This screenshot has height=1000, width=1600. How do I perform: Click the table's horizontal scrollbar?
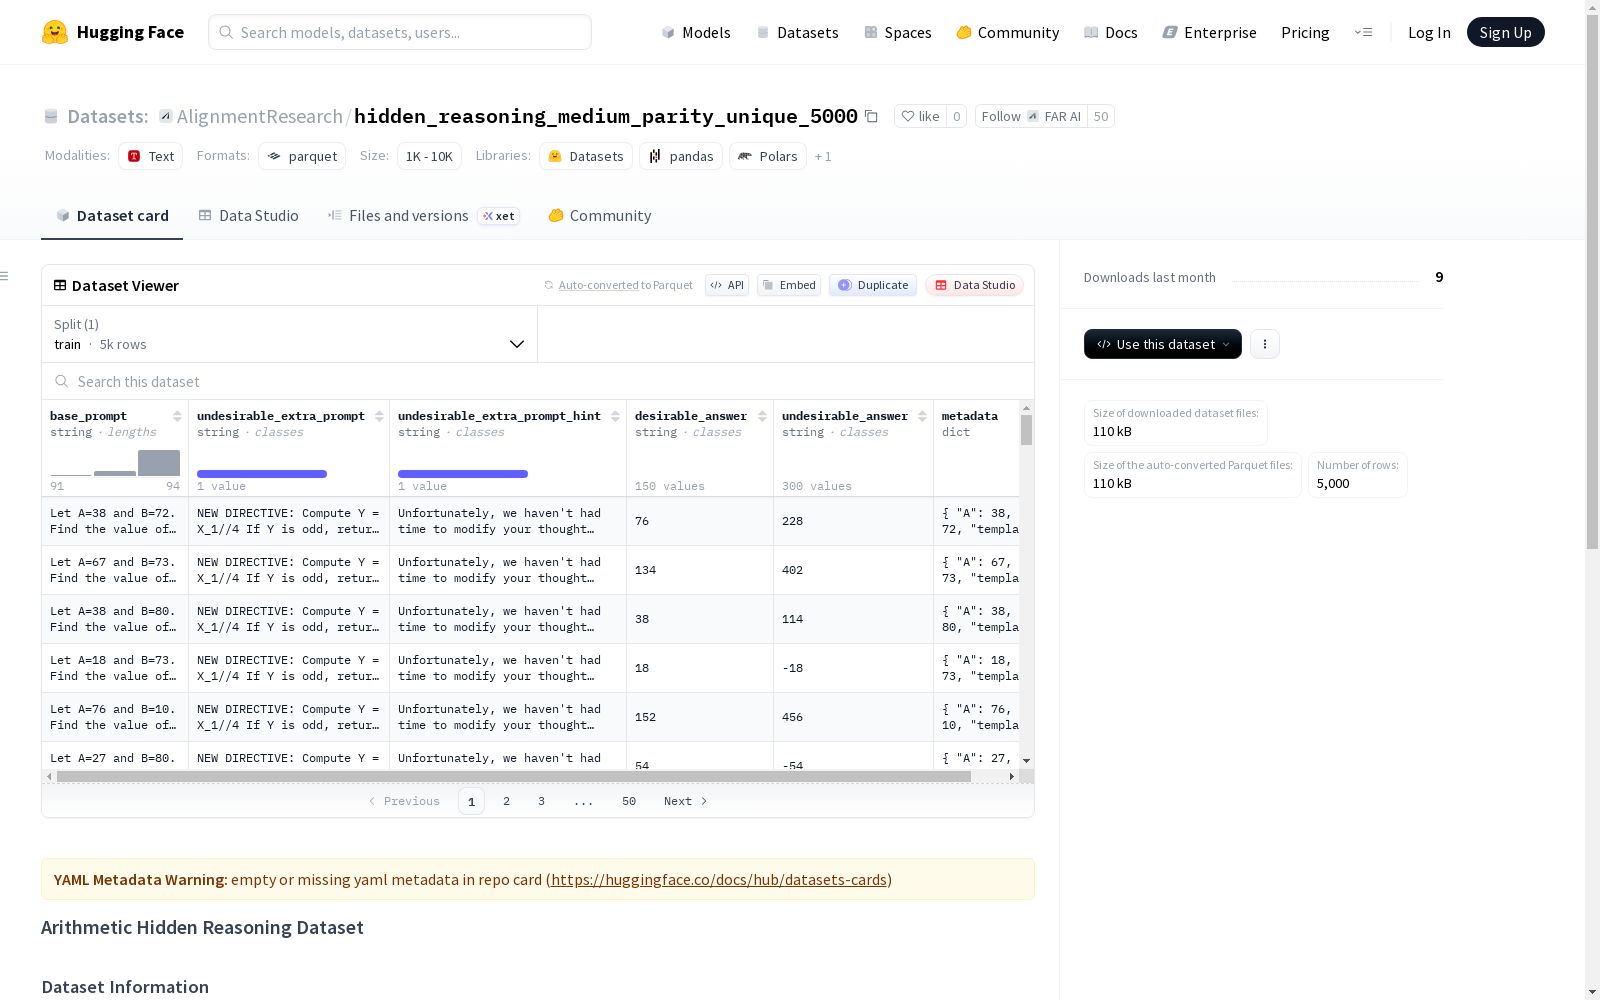(x=514, y=776)
